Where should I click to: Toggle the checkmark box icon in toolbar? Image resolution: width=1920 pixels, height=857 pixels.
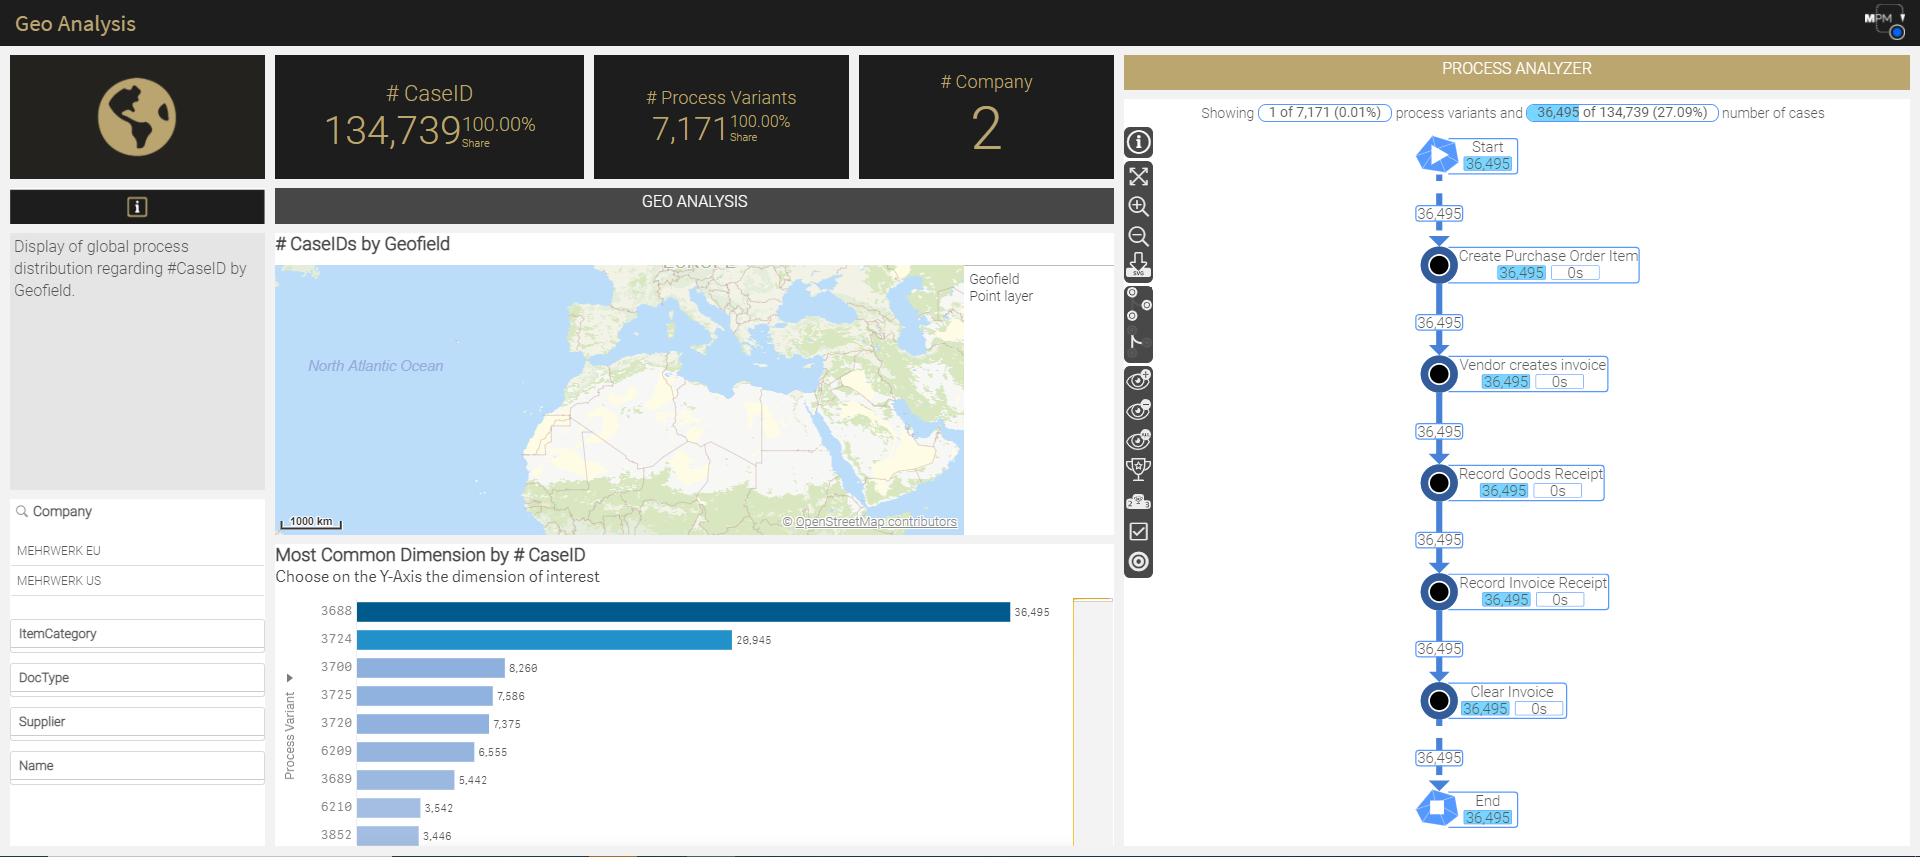tap(1138, 532)
